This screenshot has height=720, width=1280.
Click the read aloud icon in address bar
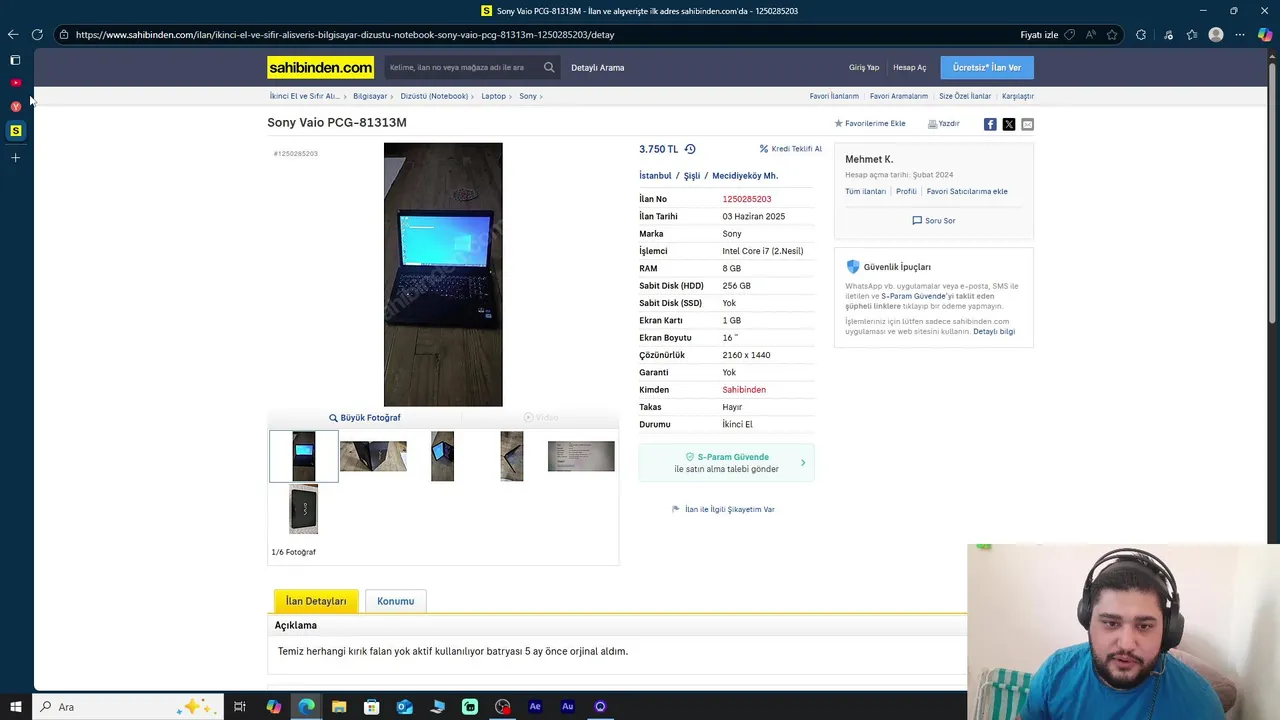coord(1090,34)
